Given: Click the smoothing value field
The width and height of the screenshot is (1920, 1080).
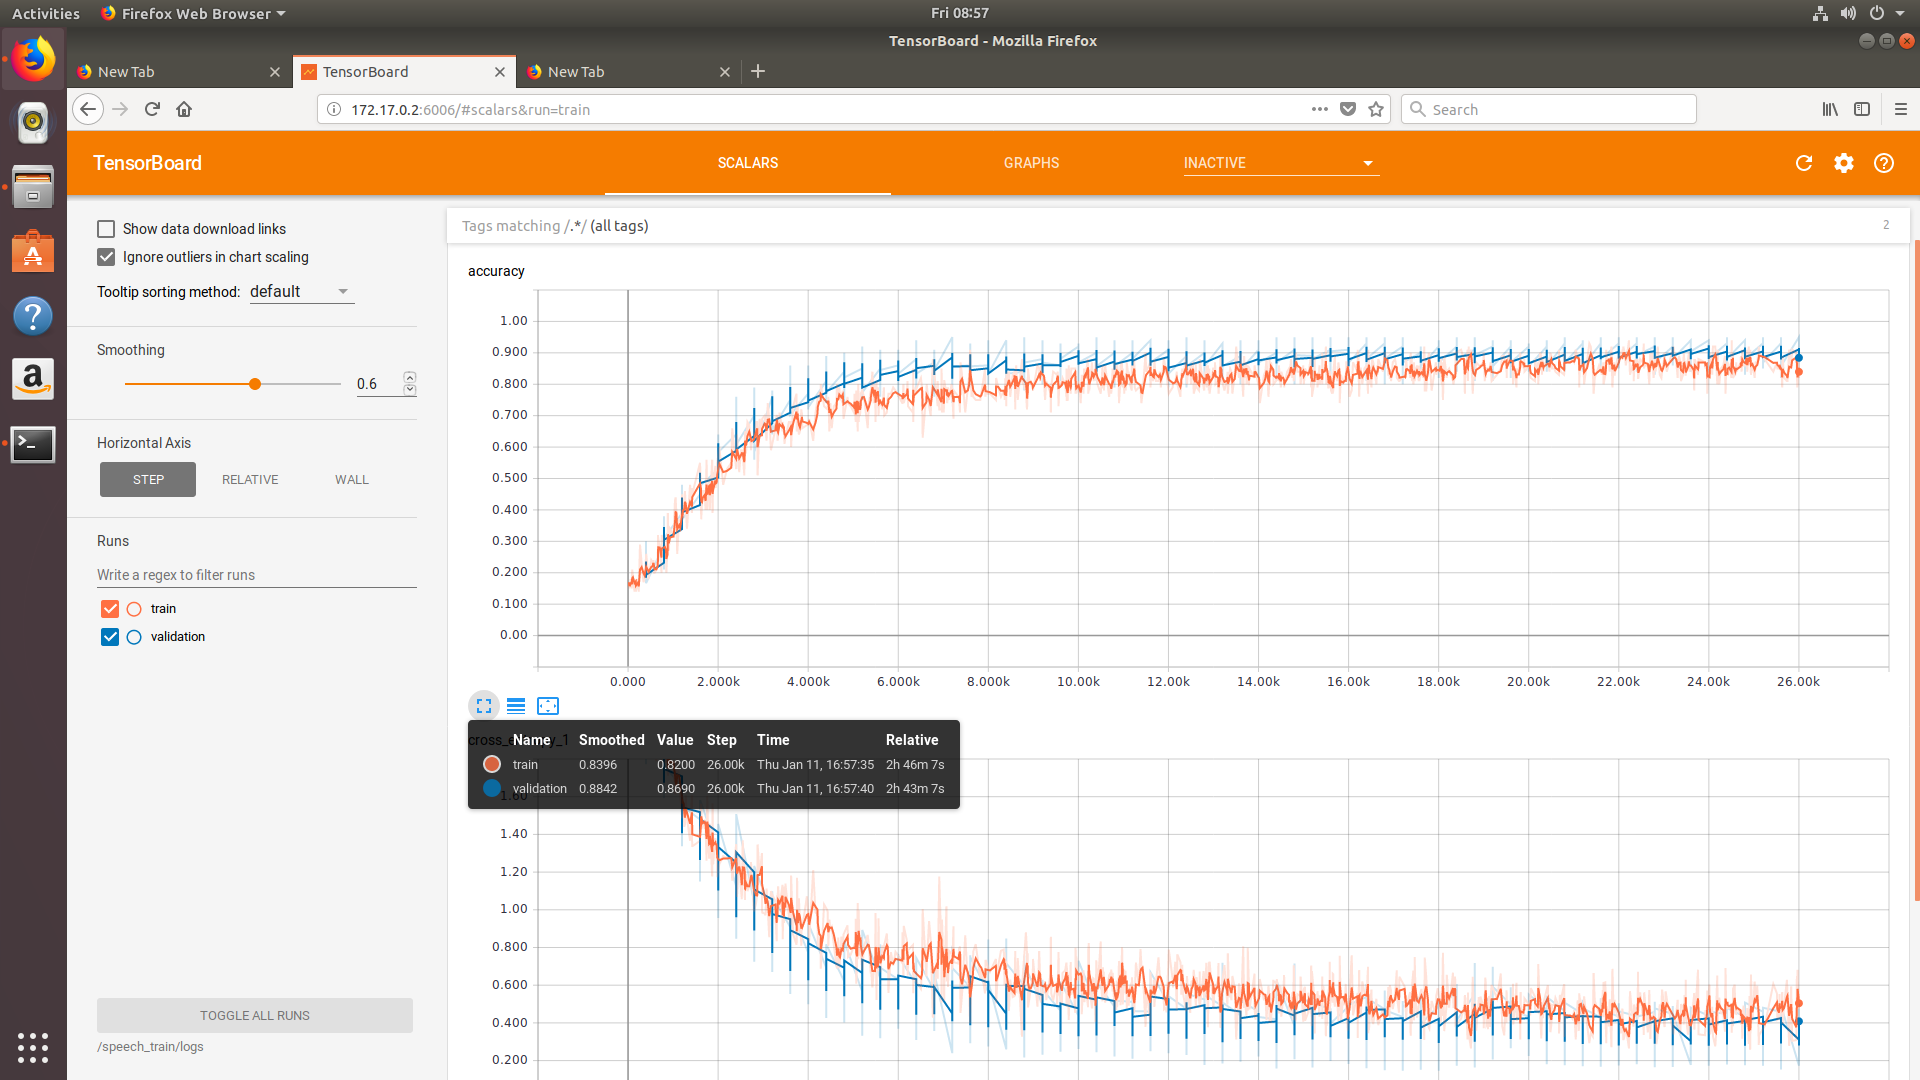Looking at the screenshot, I should (x=379, y=384).
